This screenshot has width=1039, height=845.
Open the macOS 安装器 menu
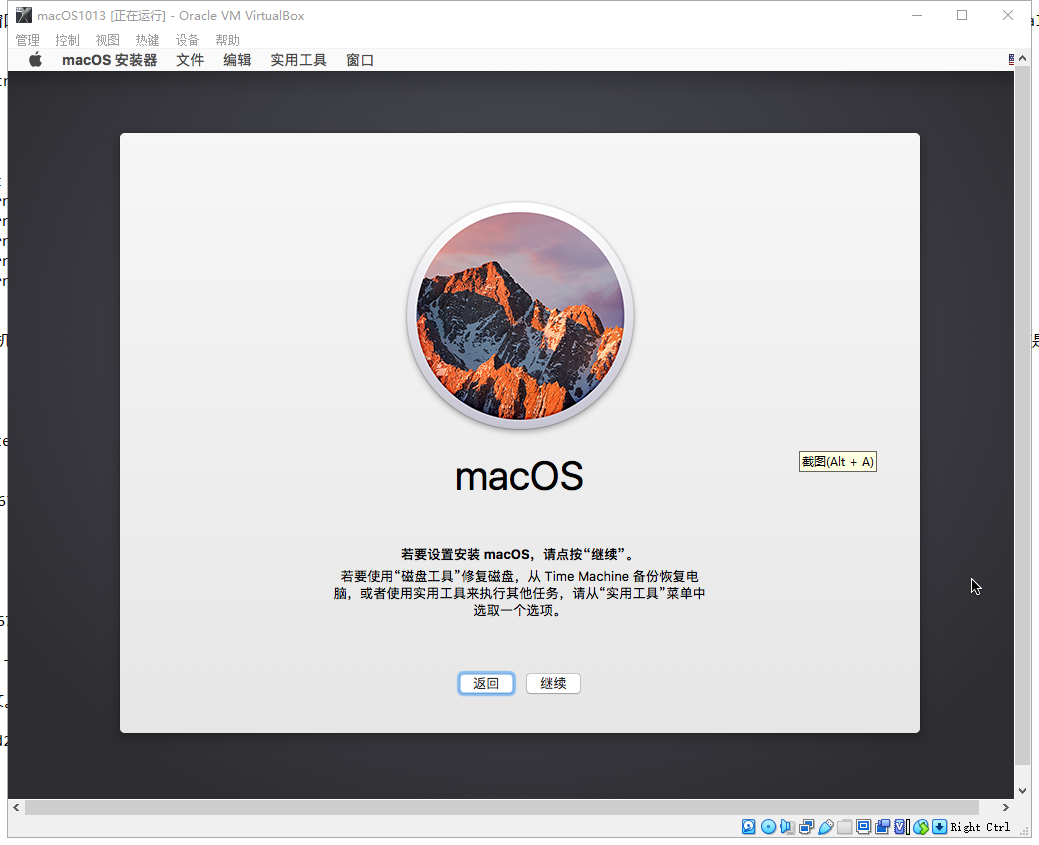pyautogui.click(x=109, y=60)
